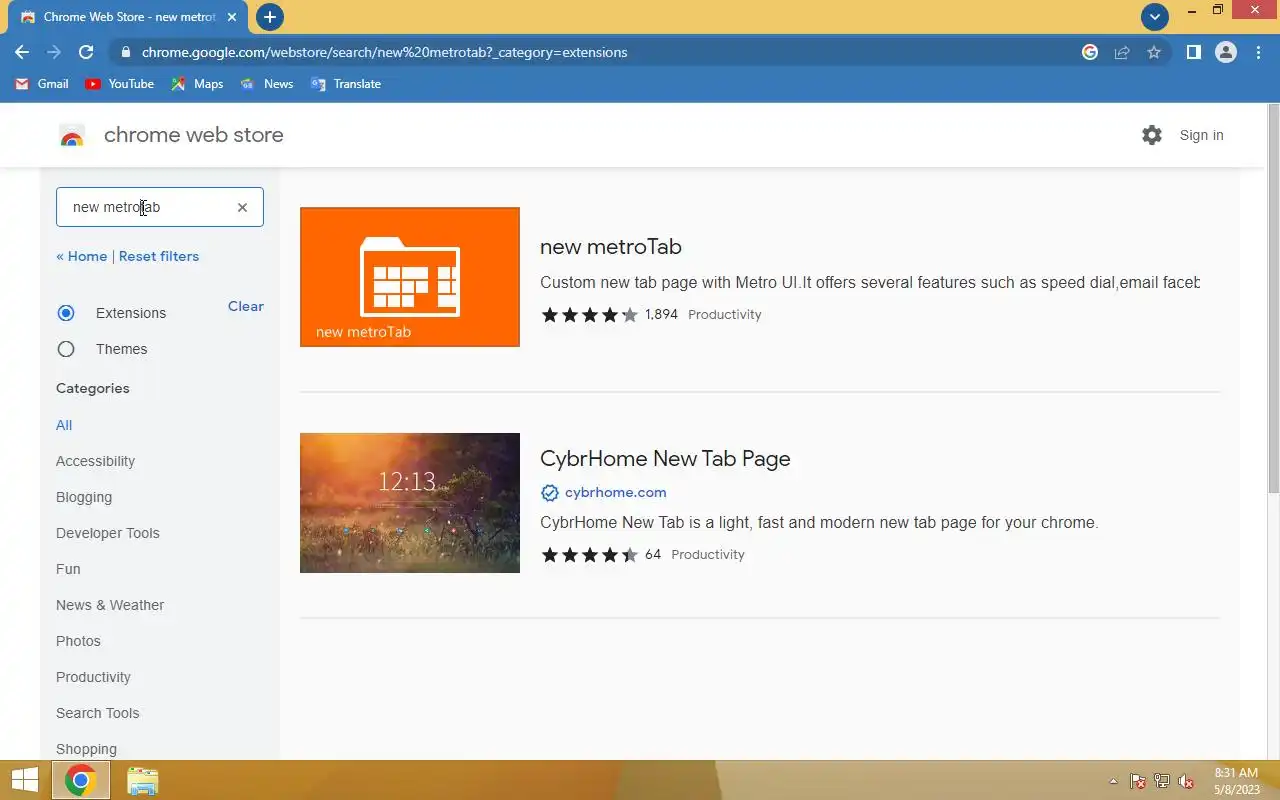Click the muted volume tray icon
The height and width of the screenshot is (800, 1280).
[x=1186, y=781]
